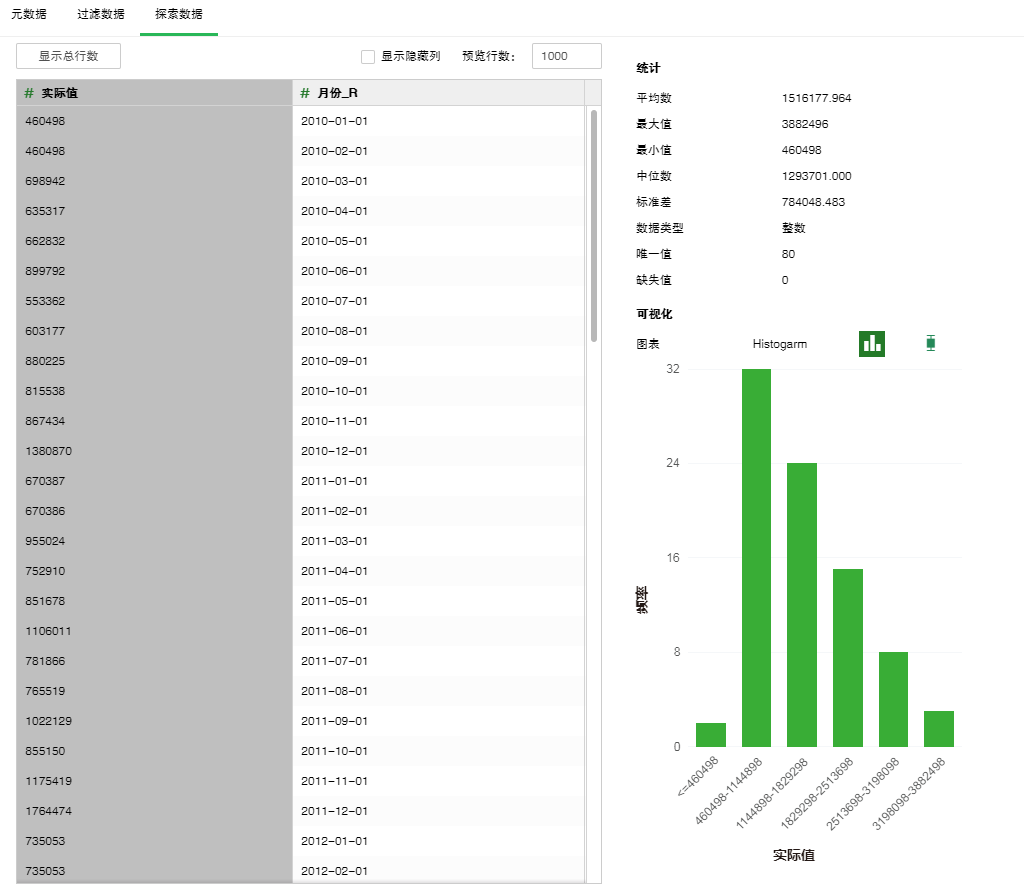Click the histogram bar for 3198098-3882498
Screen dimensions: 1024x891
938,728
